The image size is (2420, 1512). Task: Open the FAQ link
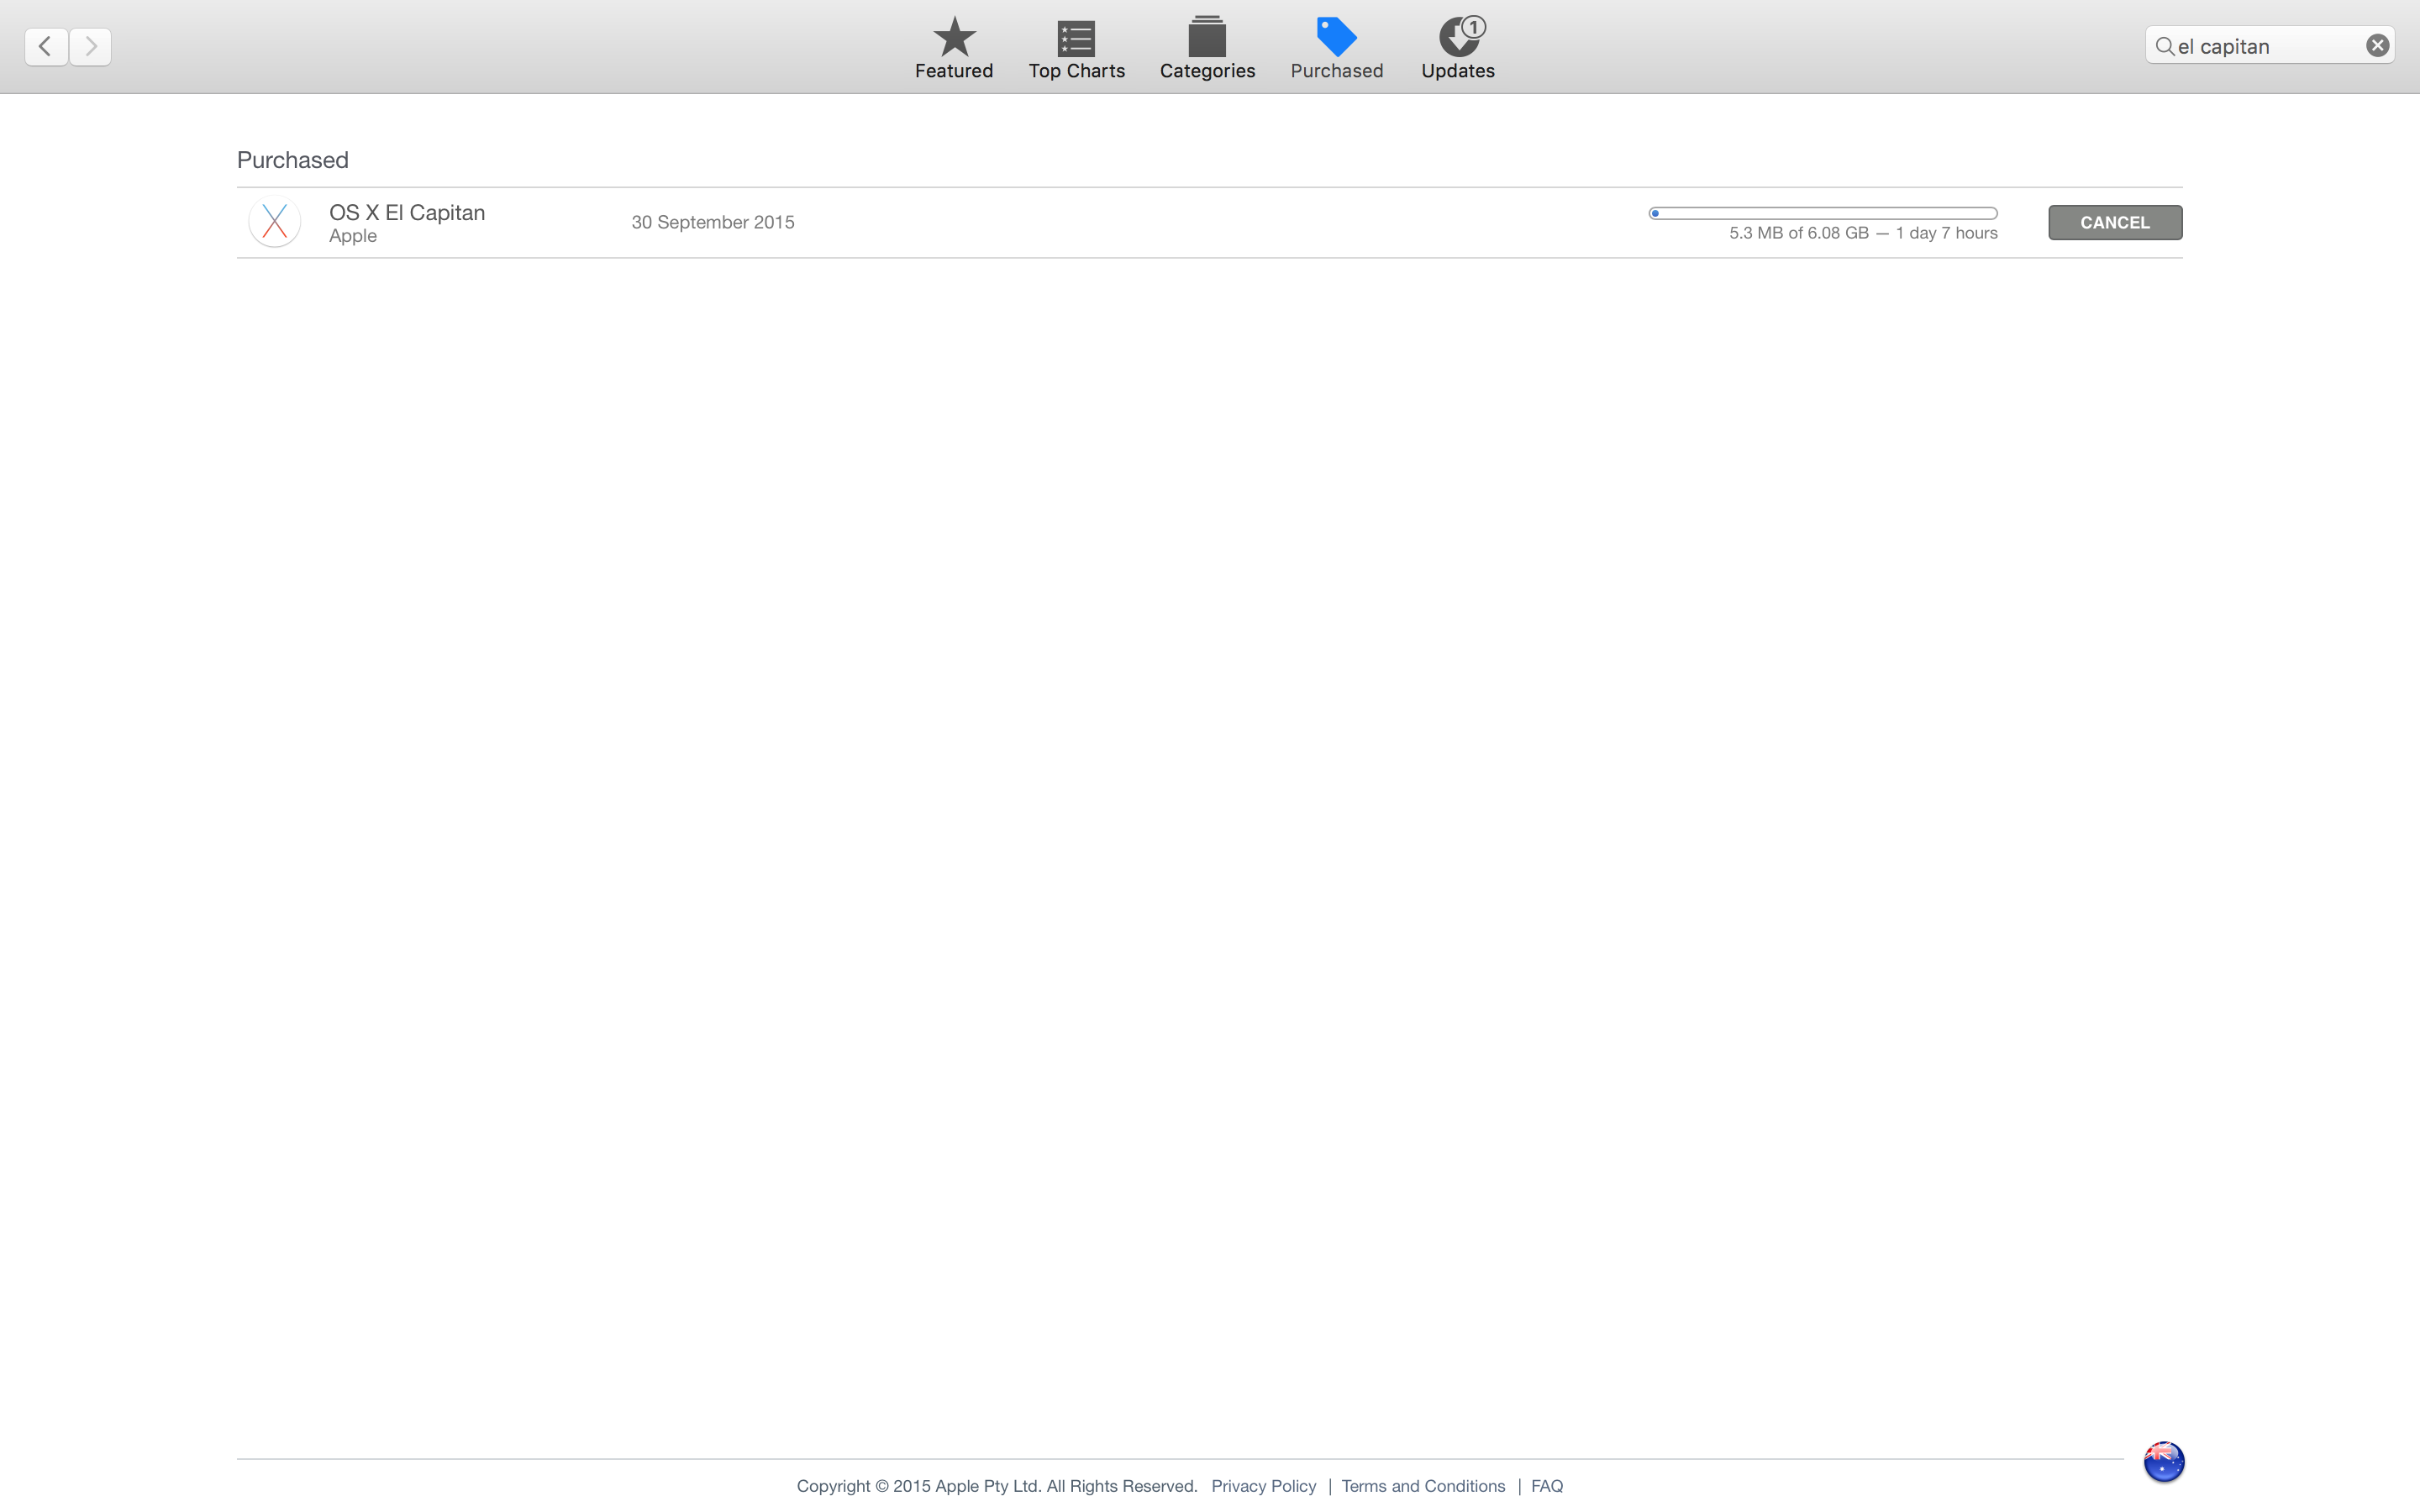1546,1486
